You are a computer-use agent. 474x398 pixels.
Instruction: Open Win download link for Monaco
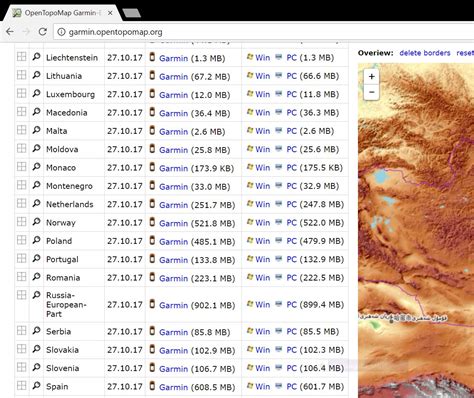262,168
